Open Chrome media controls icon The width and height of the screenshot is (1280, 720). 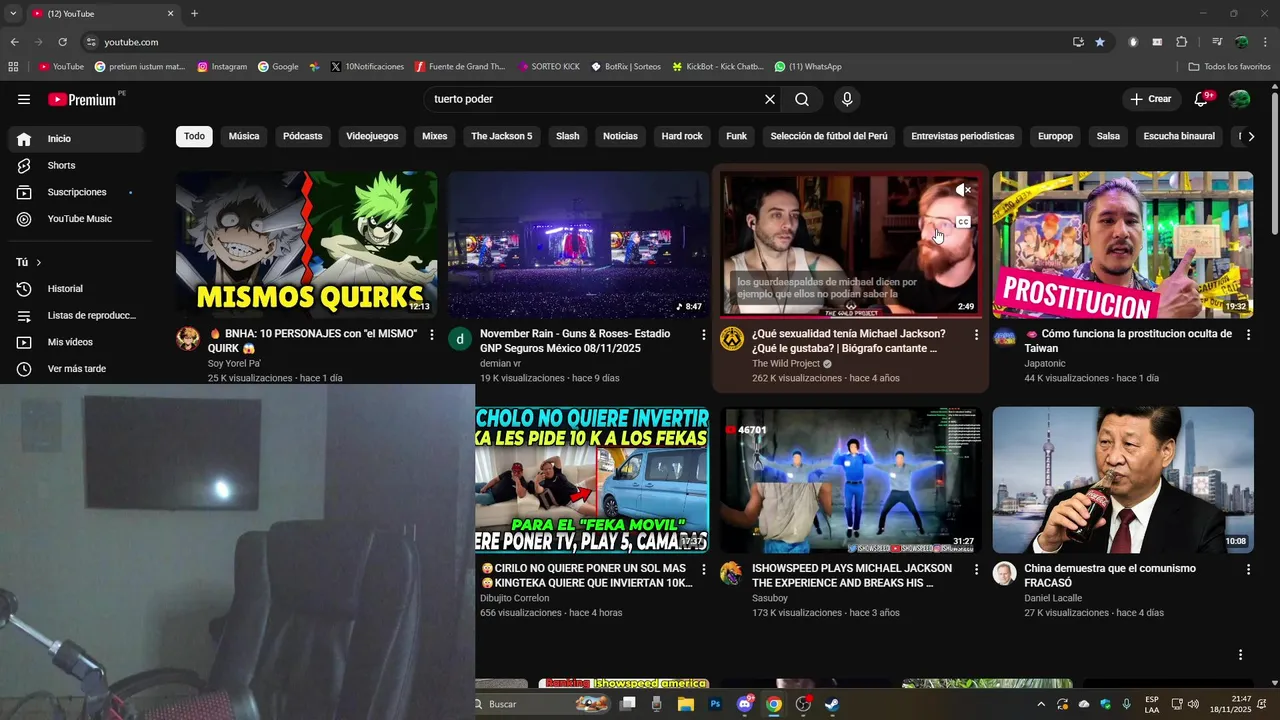[1217, 42]
